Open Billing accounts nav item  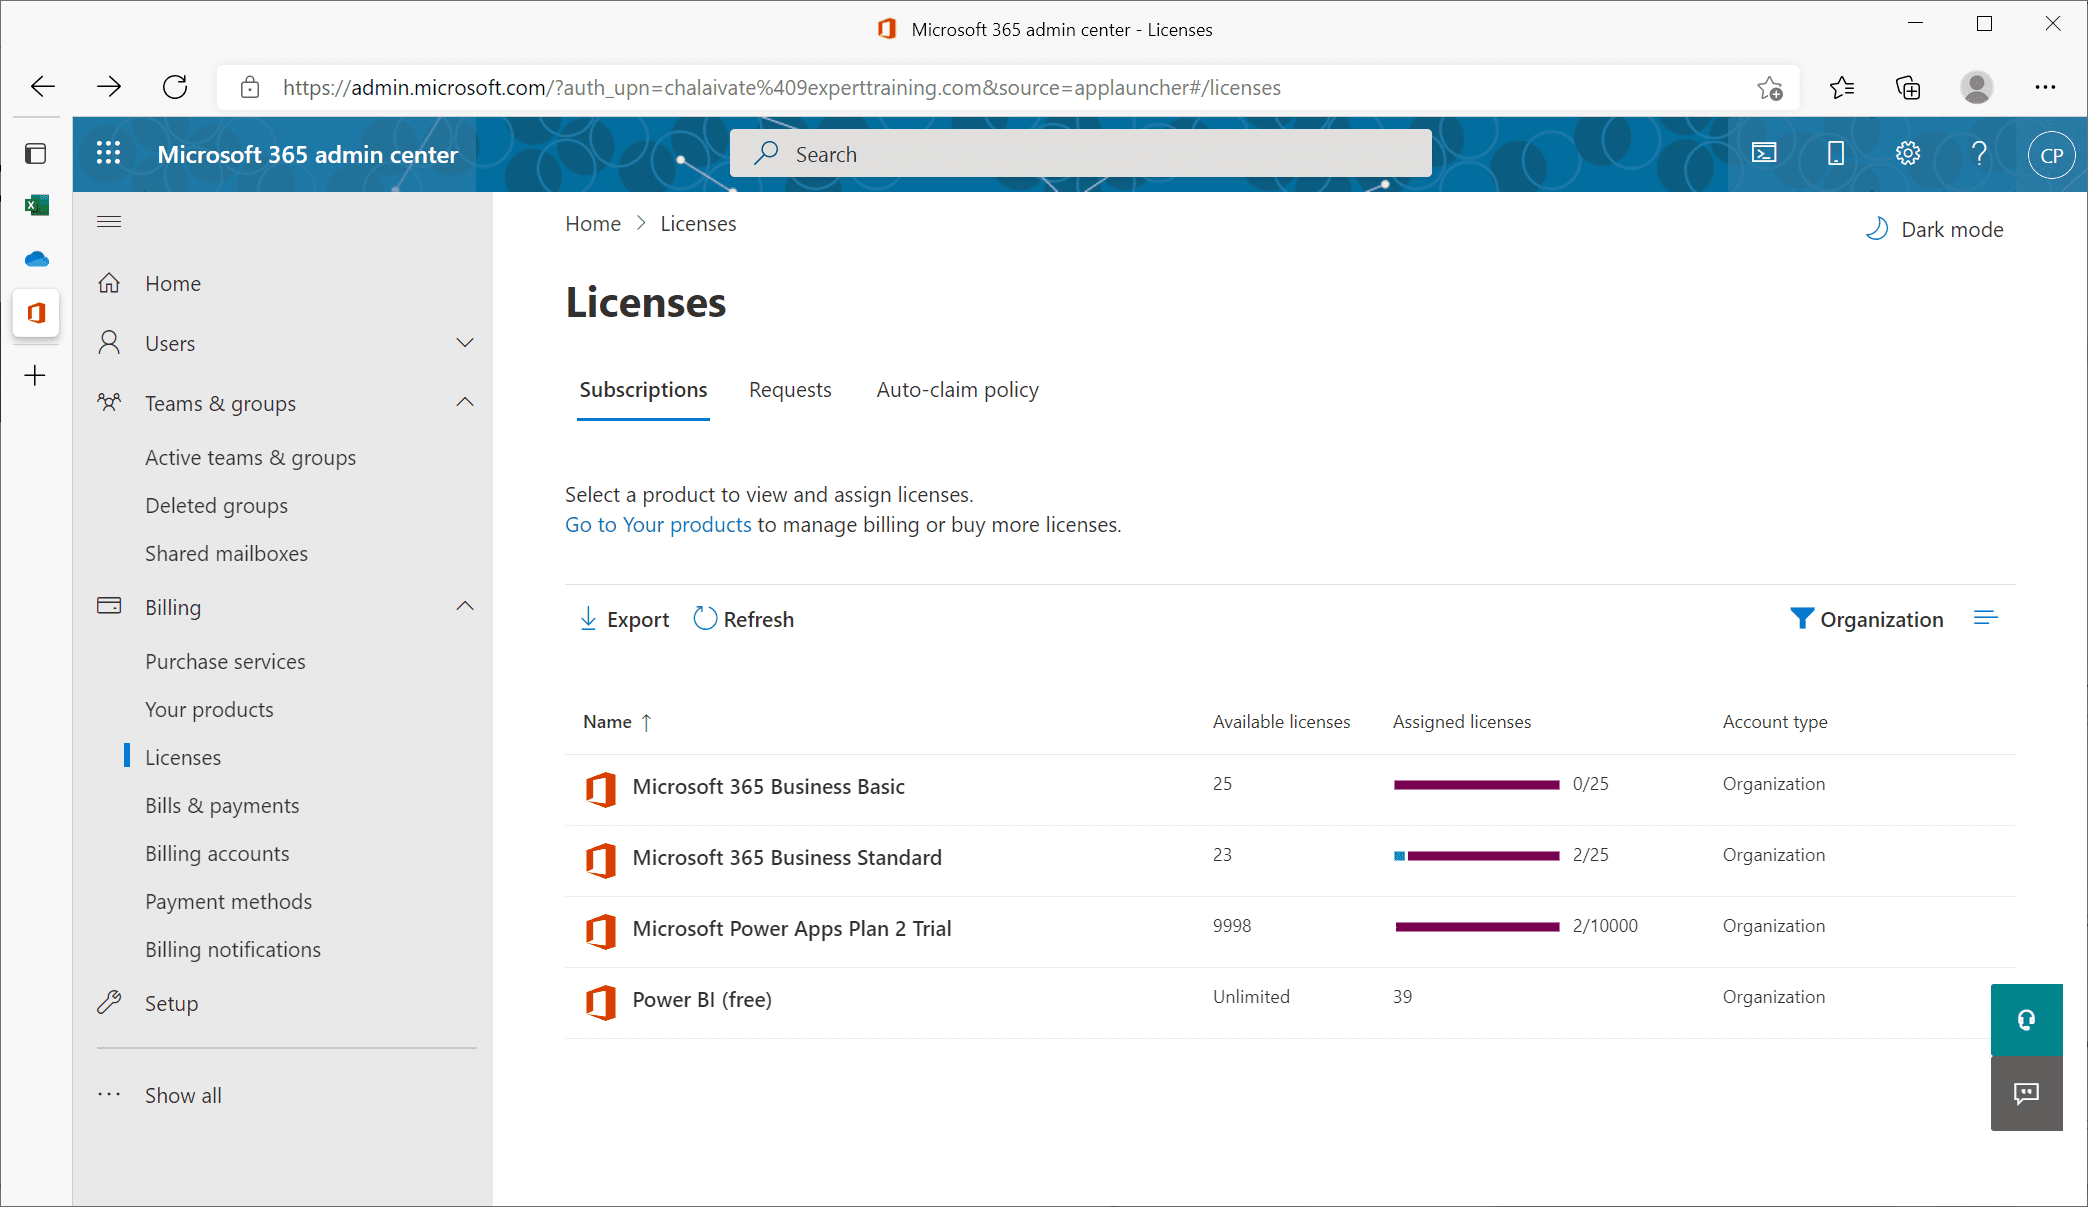pyautogui.click(x=217, y=853)
